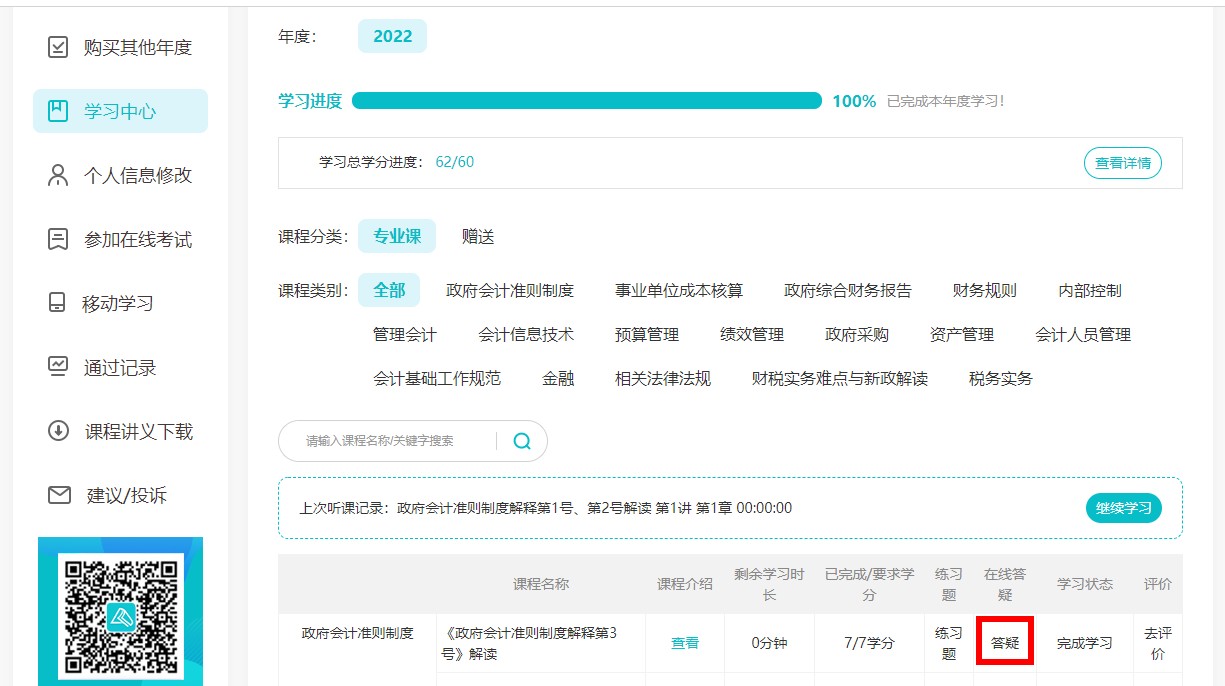The width and height of the screenshot is (1225, 686).
Task: Open 查看详情 for credit progress
Action: coord(1122,163)
